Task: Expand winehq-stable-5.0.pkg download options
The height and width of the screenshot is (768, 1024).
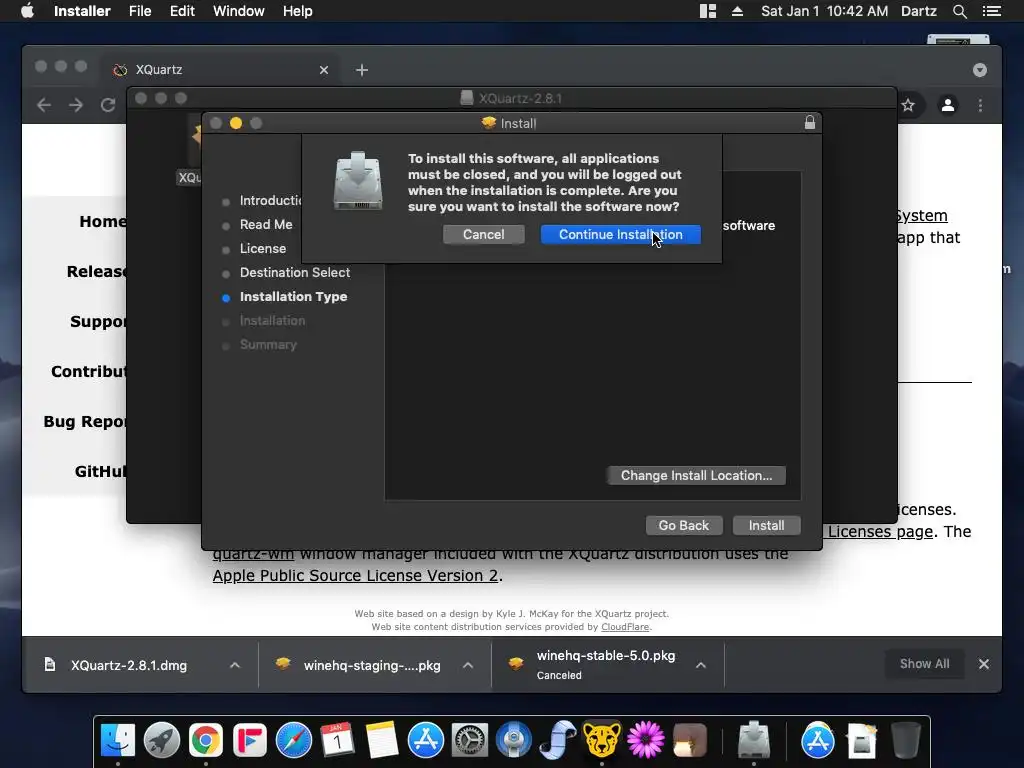Action: point(701,665)
